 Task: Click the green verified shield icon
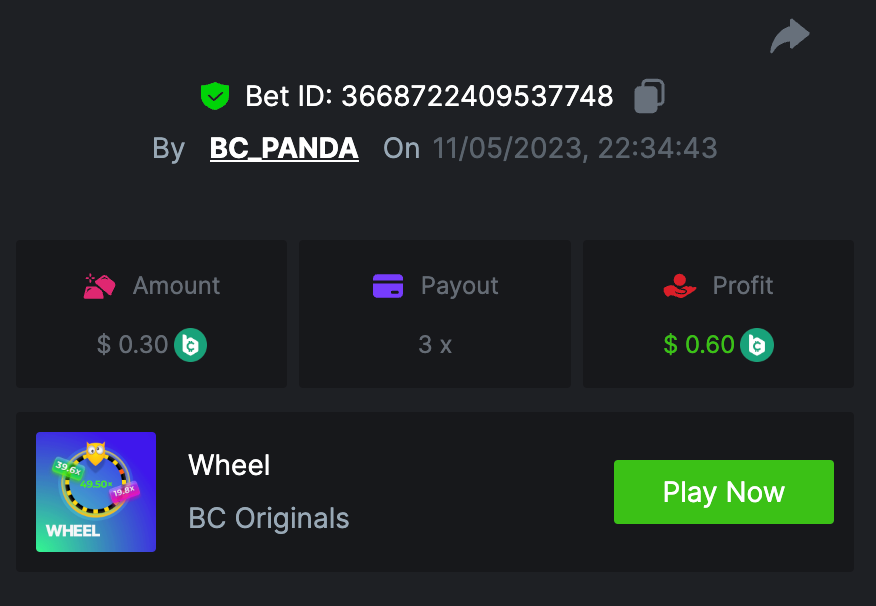pos(215,96)
